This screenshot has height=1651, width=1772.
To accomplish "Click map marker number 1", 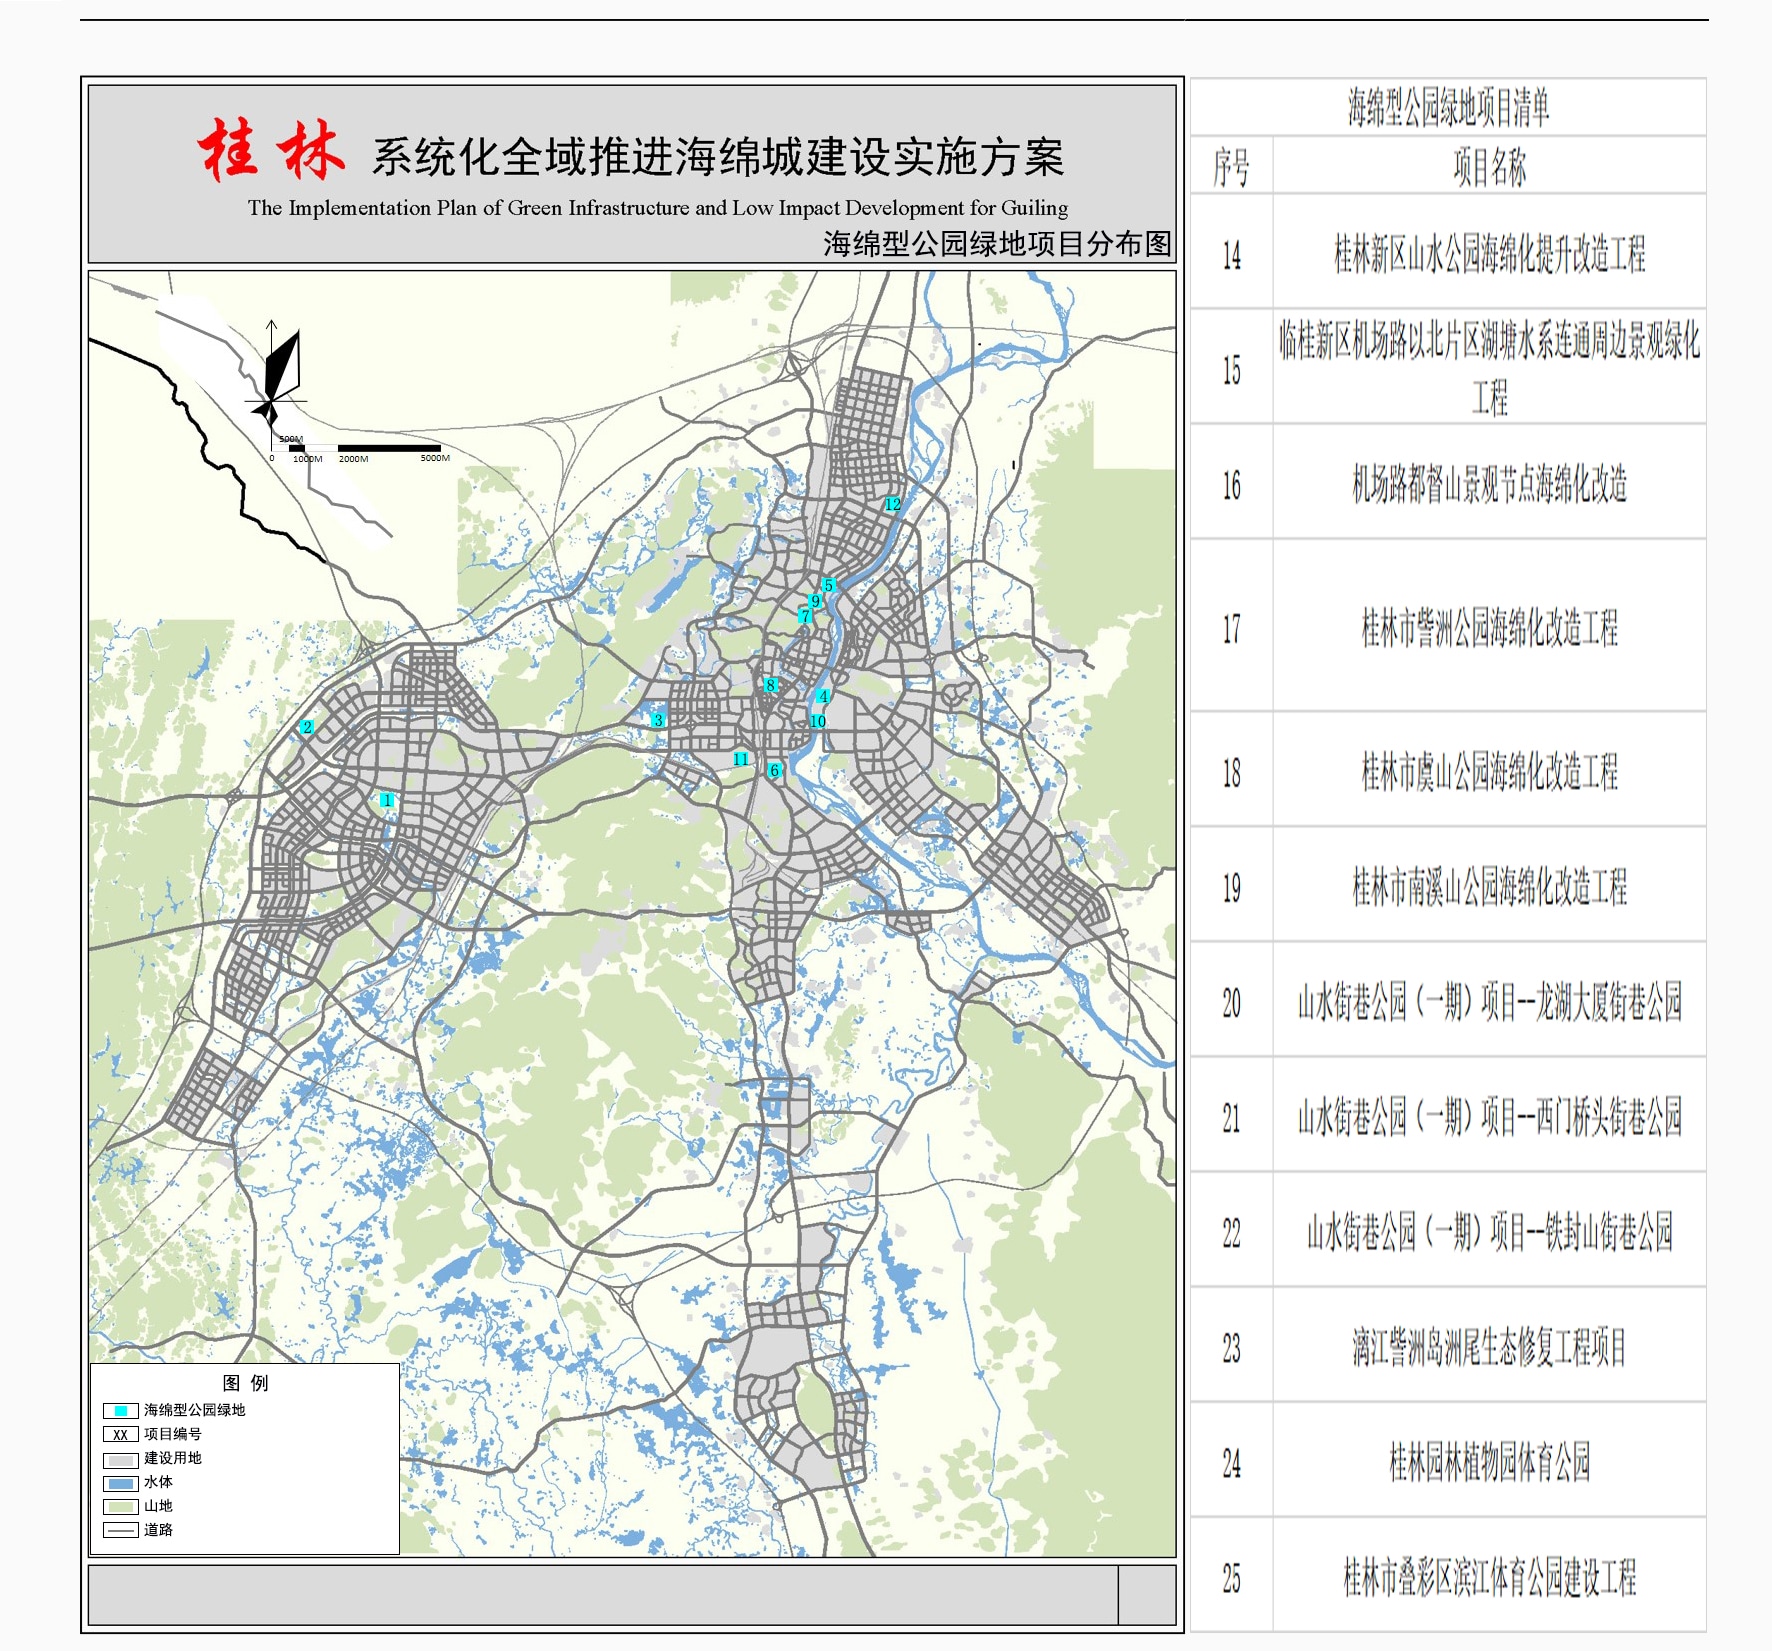I will (387, 800).
